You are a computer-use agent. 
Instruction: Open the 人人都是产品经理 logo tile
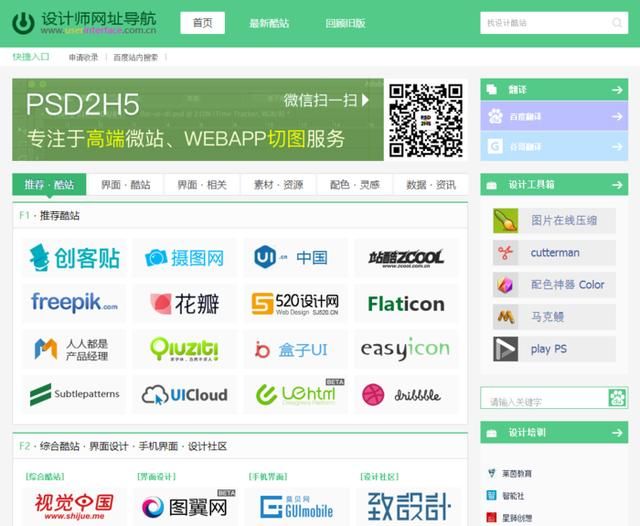point(74,349)
